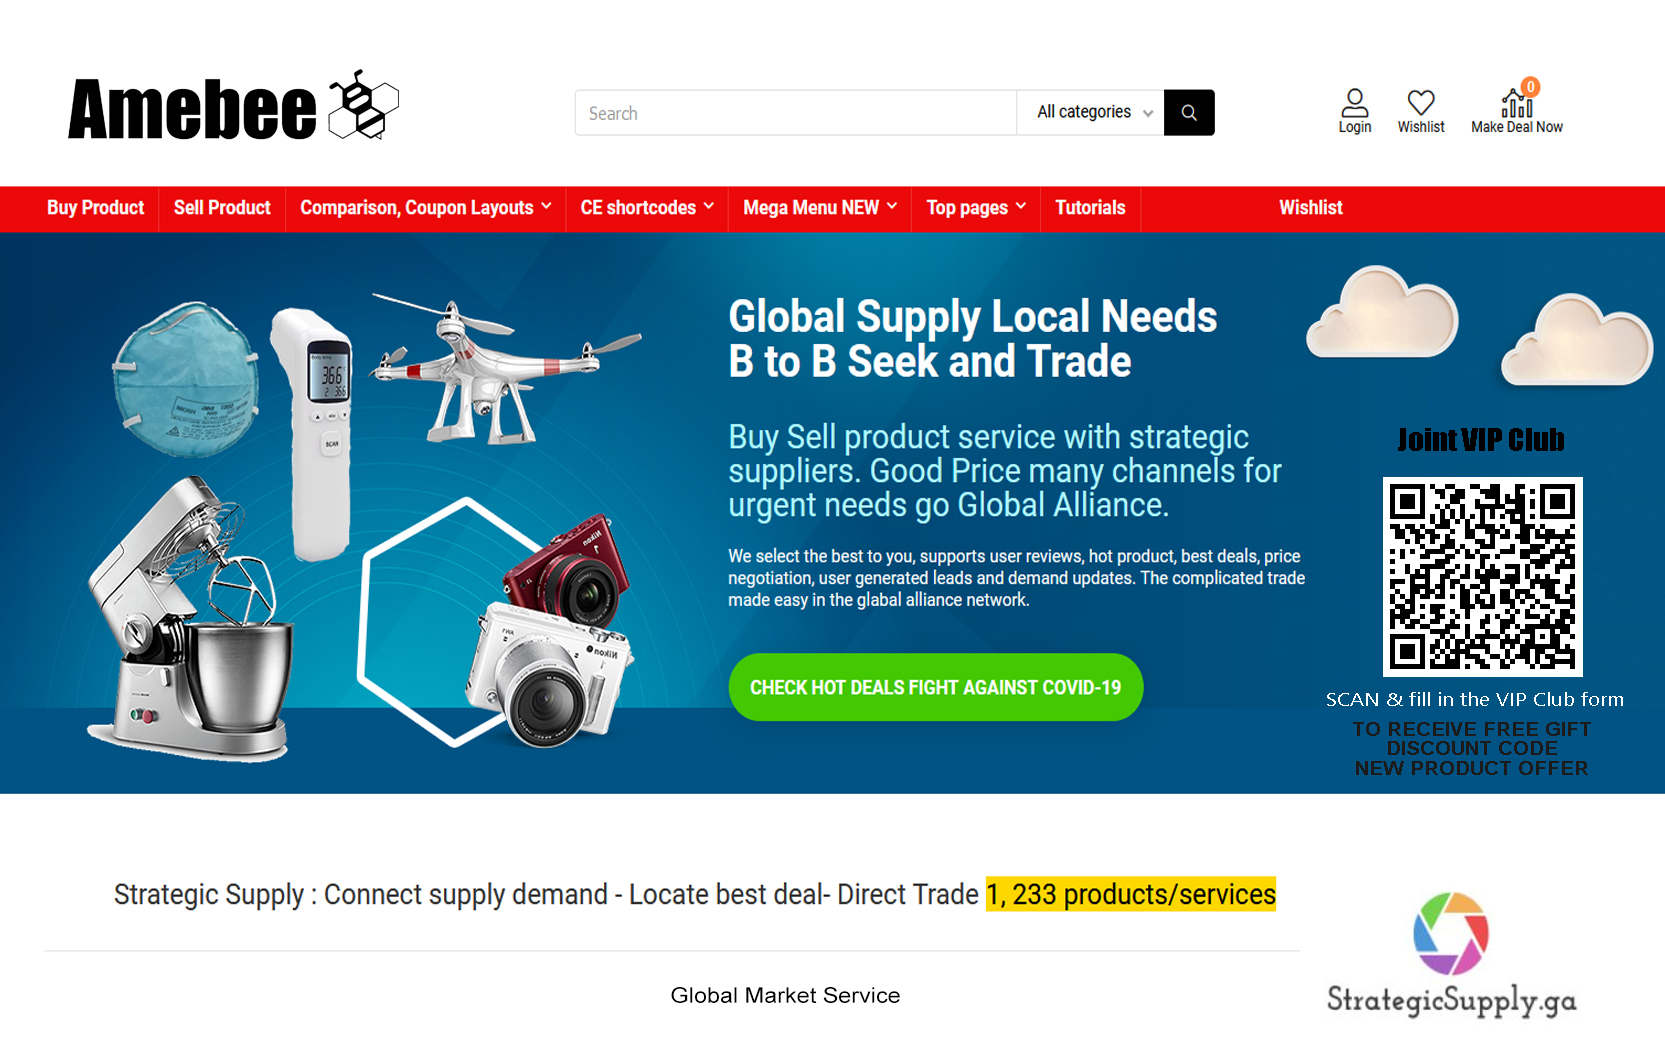This screenshot has width=1665, height=1040.
Task: Expand the CE shortcodes menu
Action: 647,208
